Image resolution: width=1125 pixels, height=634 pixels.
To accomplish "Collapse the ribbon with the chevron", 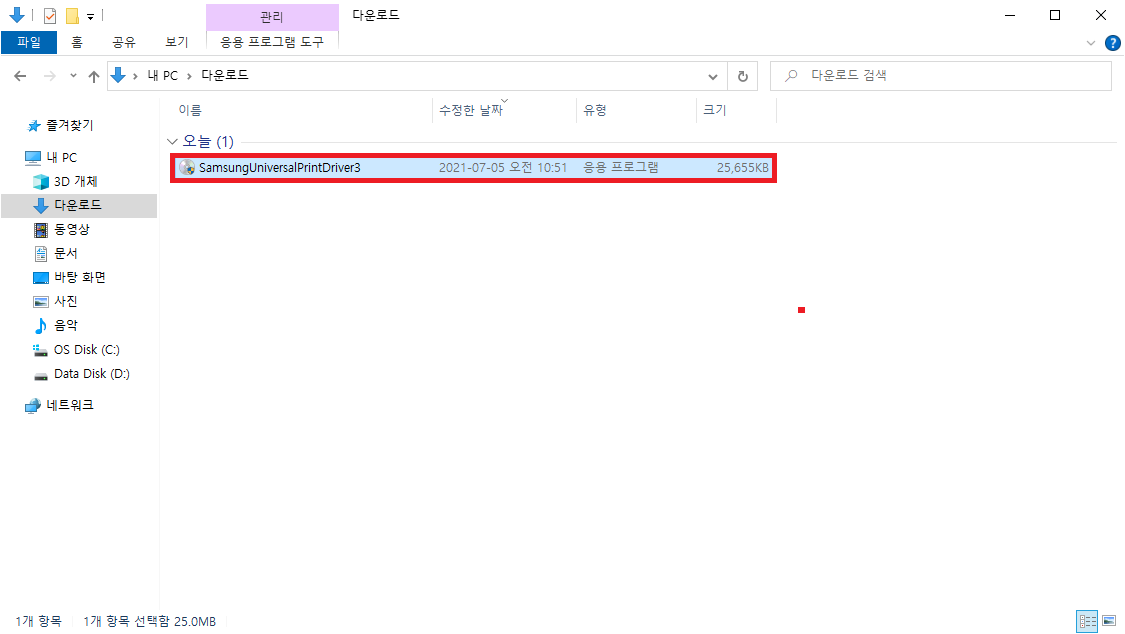I will (1091, 43).
